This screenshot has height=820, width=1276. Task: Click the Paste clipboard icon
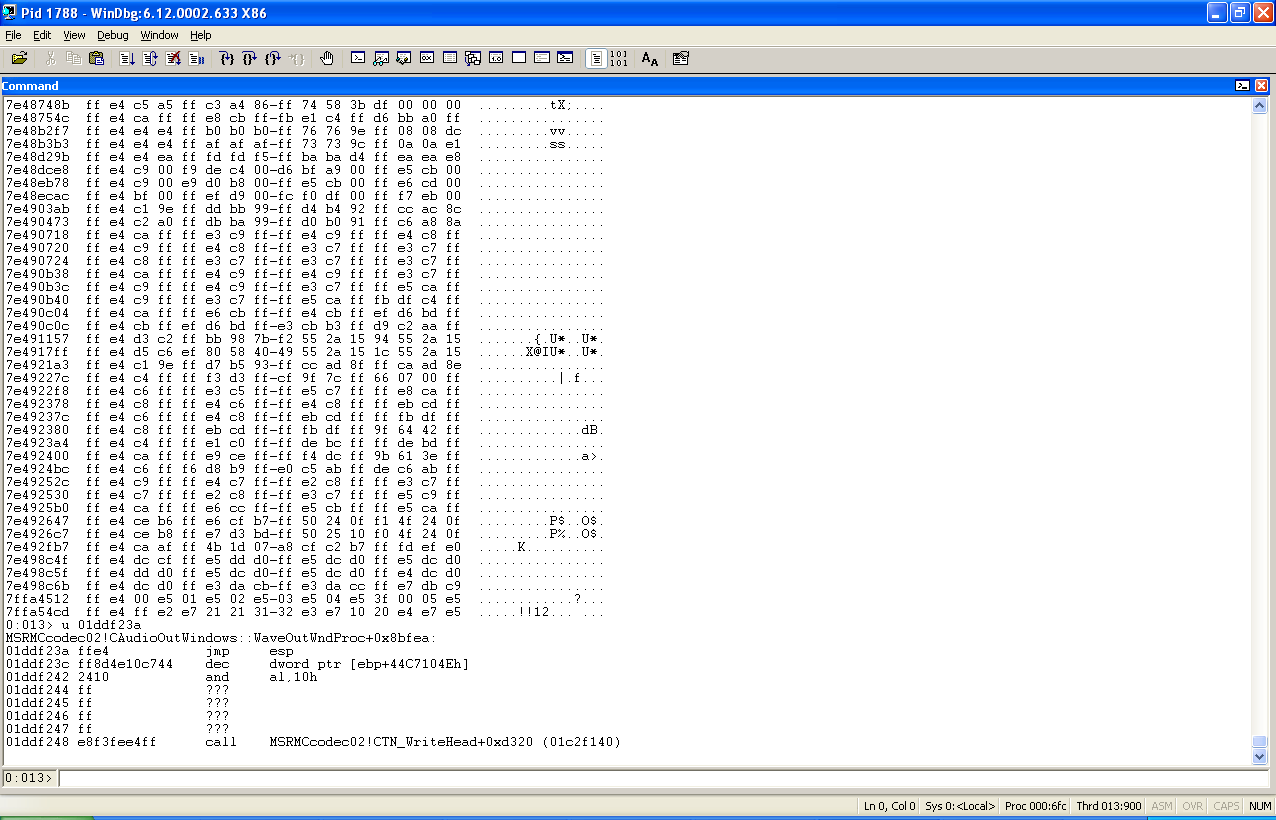[96, 59]
